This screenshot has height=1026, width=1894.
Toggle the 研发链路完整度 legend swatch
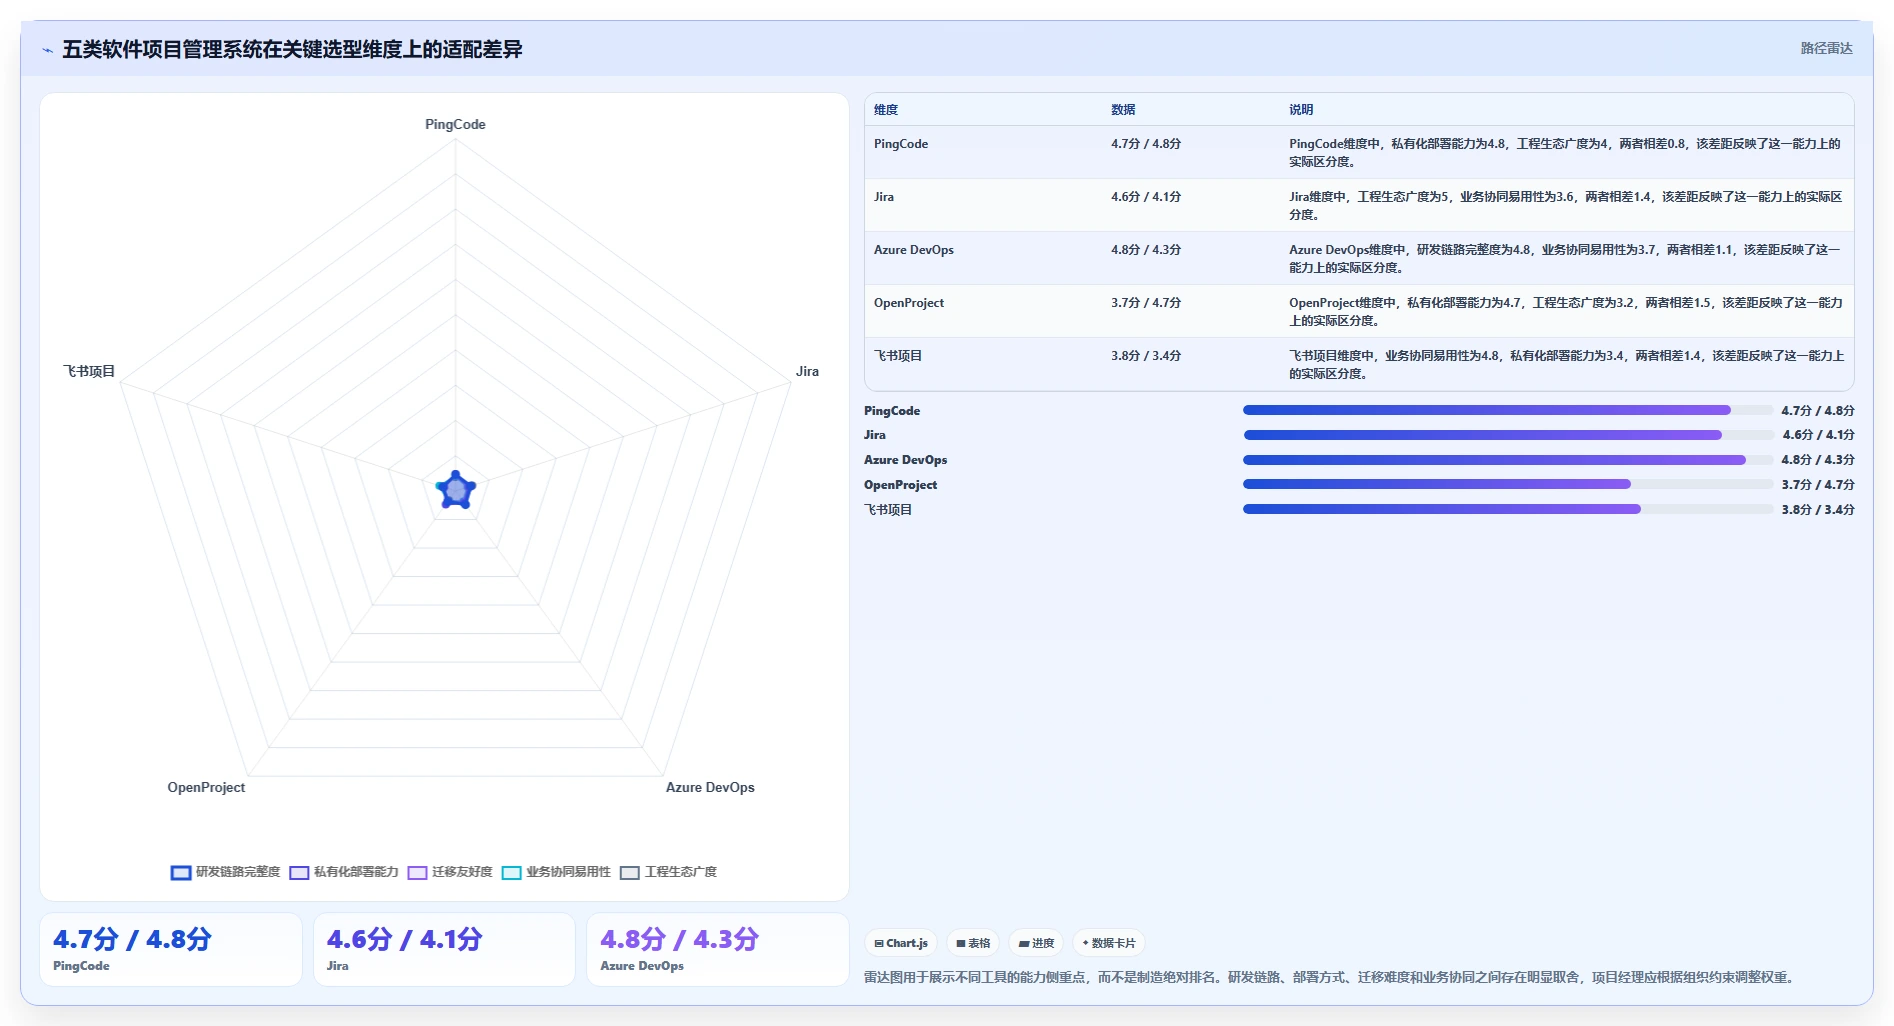click(181, 872)
